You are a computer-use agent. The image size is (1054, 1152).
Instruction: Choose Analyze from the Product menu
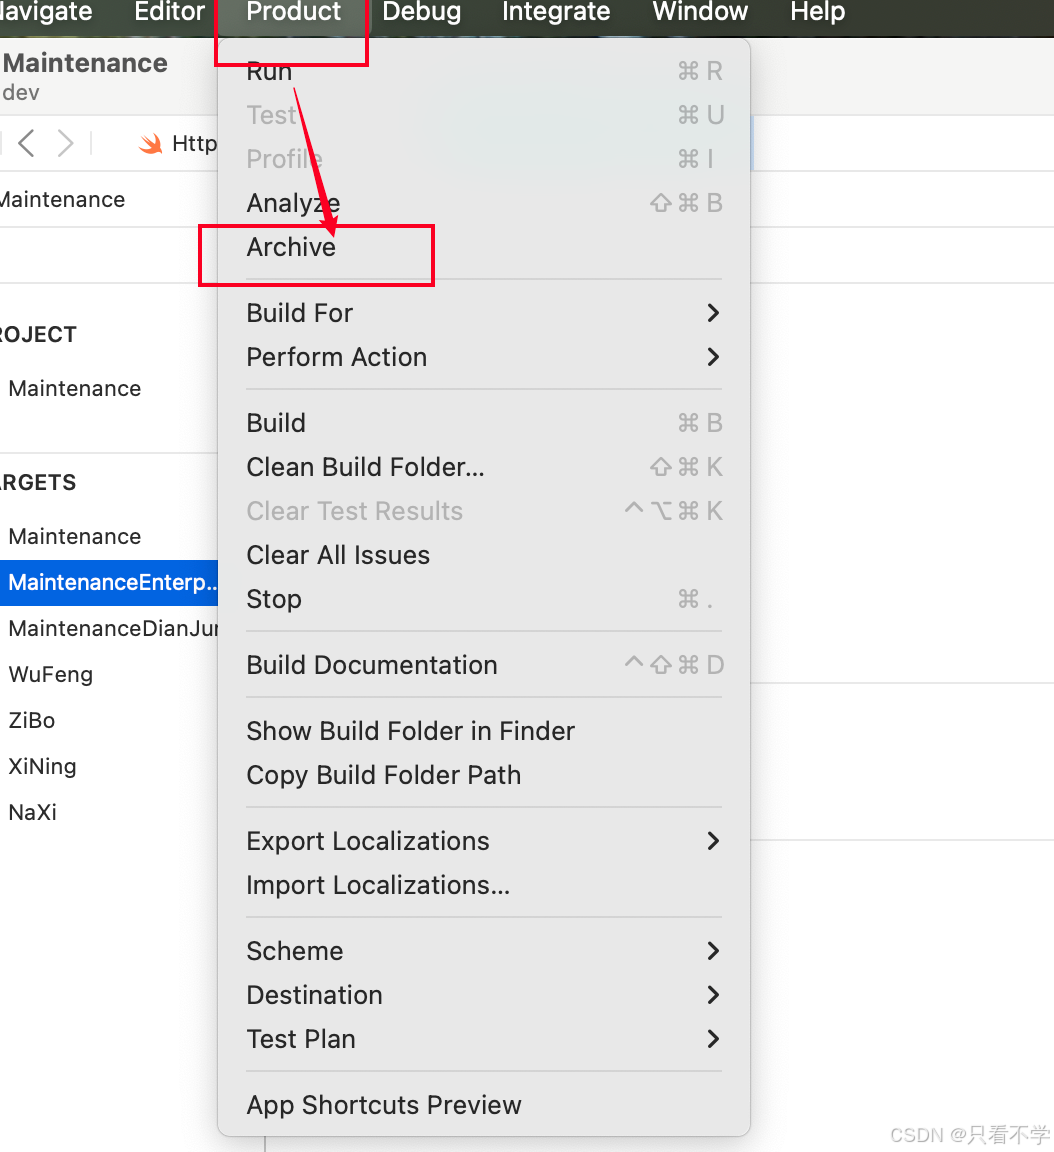484,203
